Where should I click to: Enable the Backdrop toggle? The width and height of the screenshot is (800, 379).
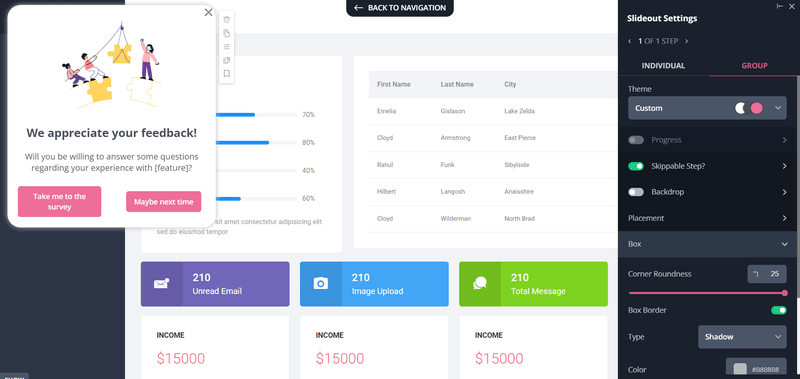click(x=636, y=192)
